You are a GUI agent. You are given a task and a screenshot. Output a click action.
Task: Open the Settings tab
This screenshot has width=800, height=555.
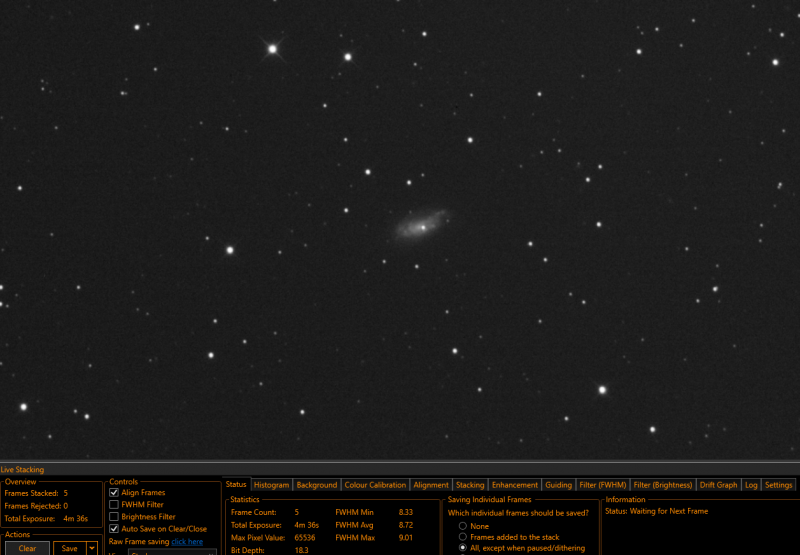pyautogui.click(x=779, y=485)
